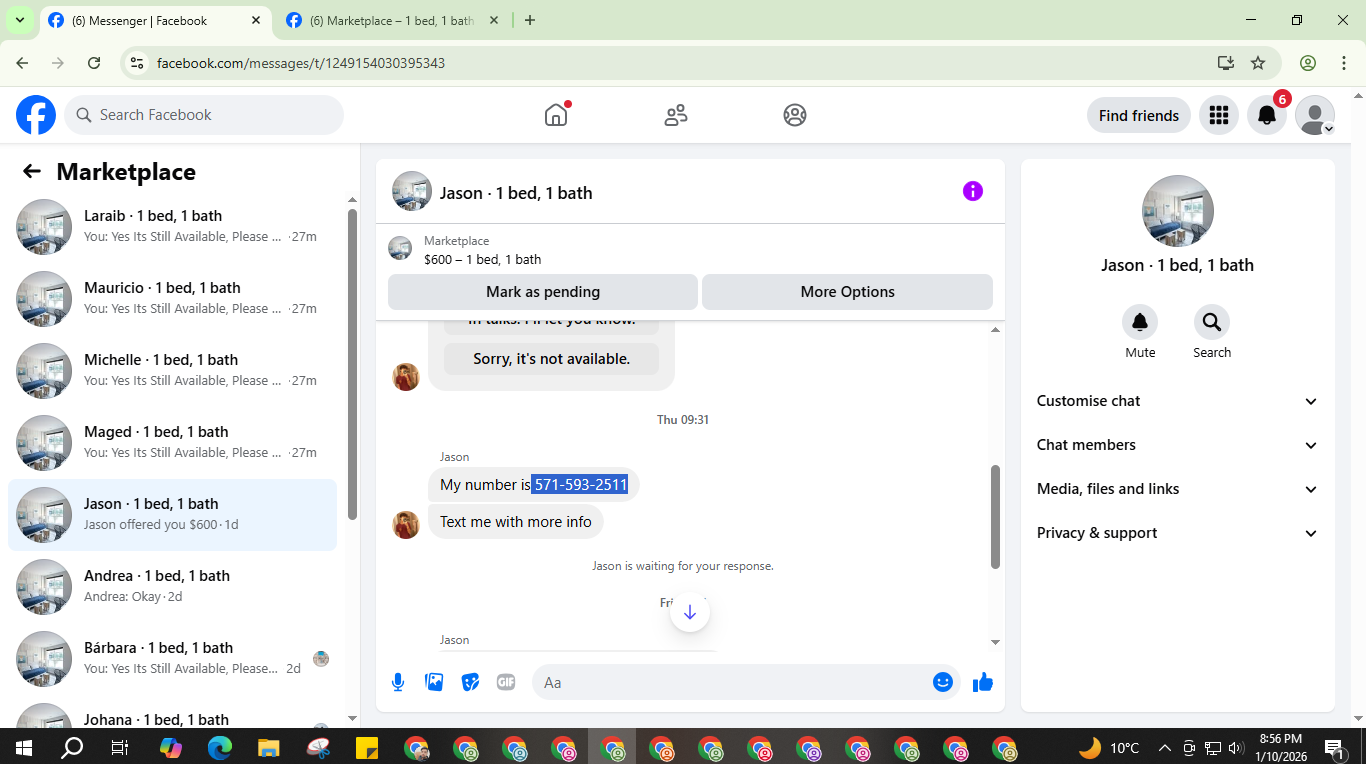Viewport: 1366px width, 764px height.
Task: Select "Sorry, it's not available." quick reply
Action: [x=551, y=359]
